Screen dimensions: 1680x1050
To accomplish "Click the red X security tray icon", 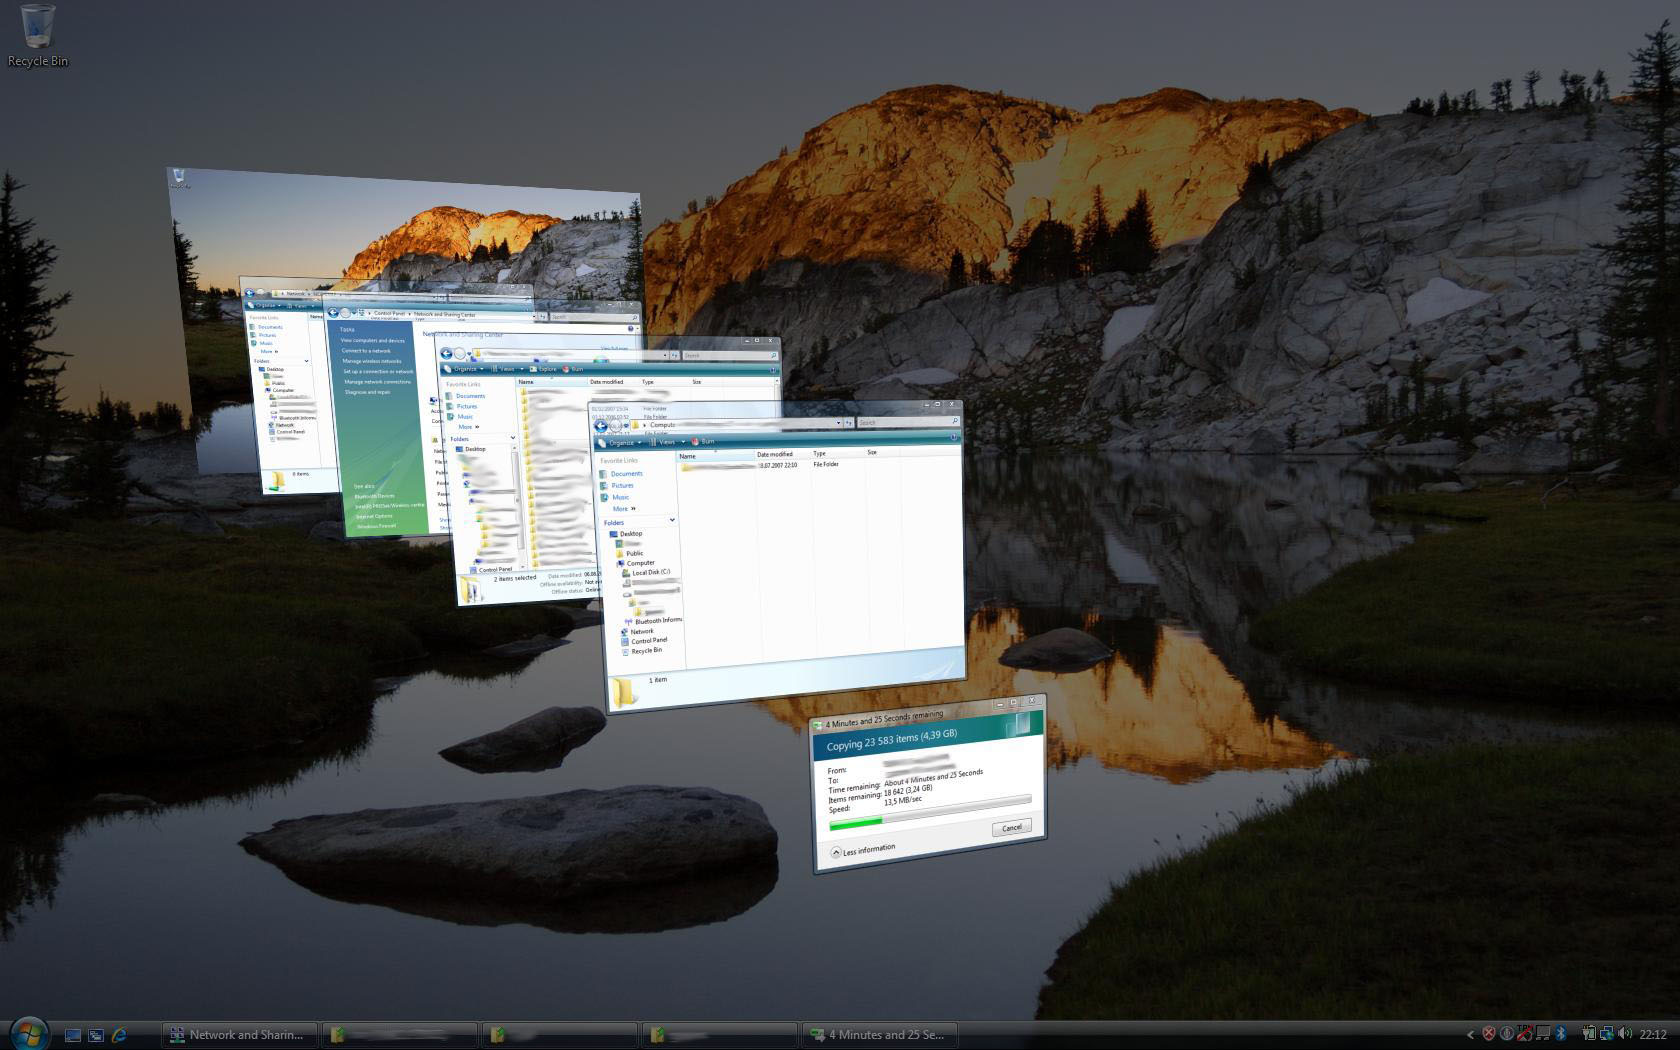I will (x=1488, y=1034).
